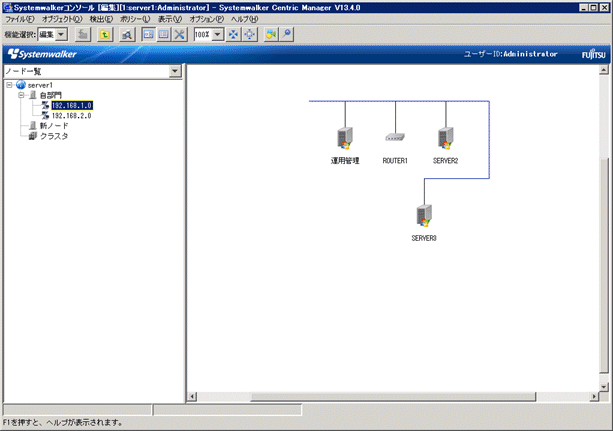Click the crossed tools toolbar icon
Screen dimensions: 613x431
(x=179, y=35)
